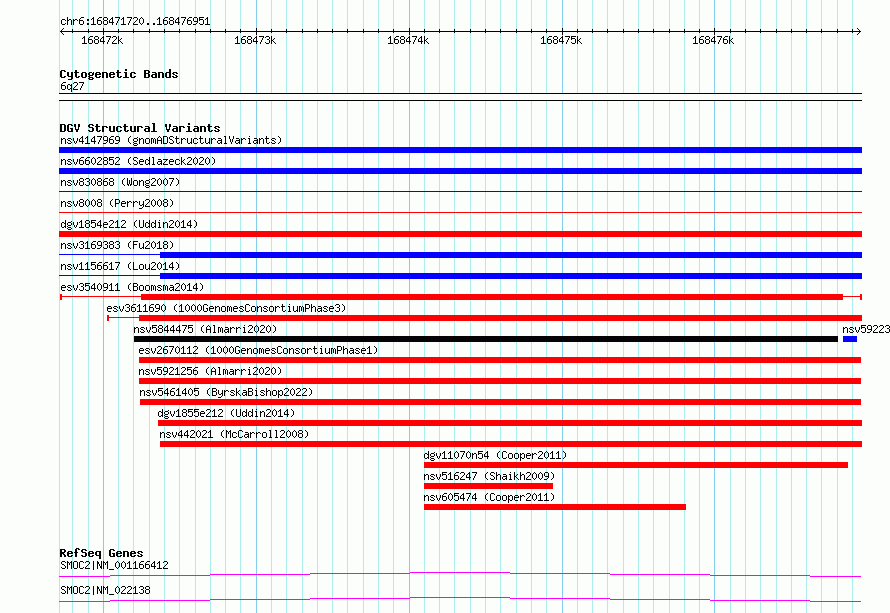Click the red bar below nsv605474 label
890x613 pixels.
pos(555,507)
